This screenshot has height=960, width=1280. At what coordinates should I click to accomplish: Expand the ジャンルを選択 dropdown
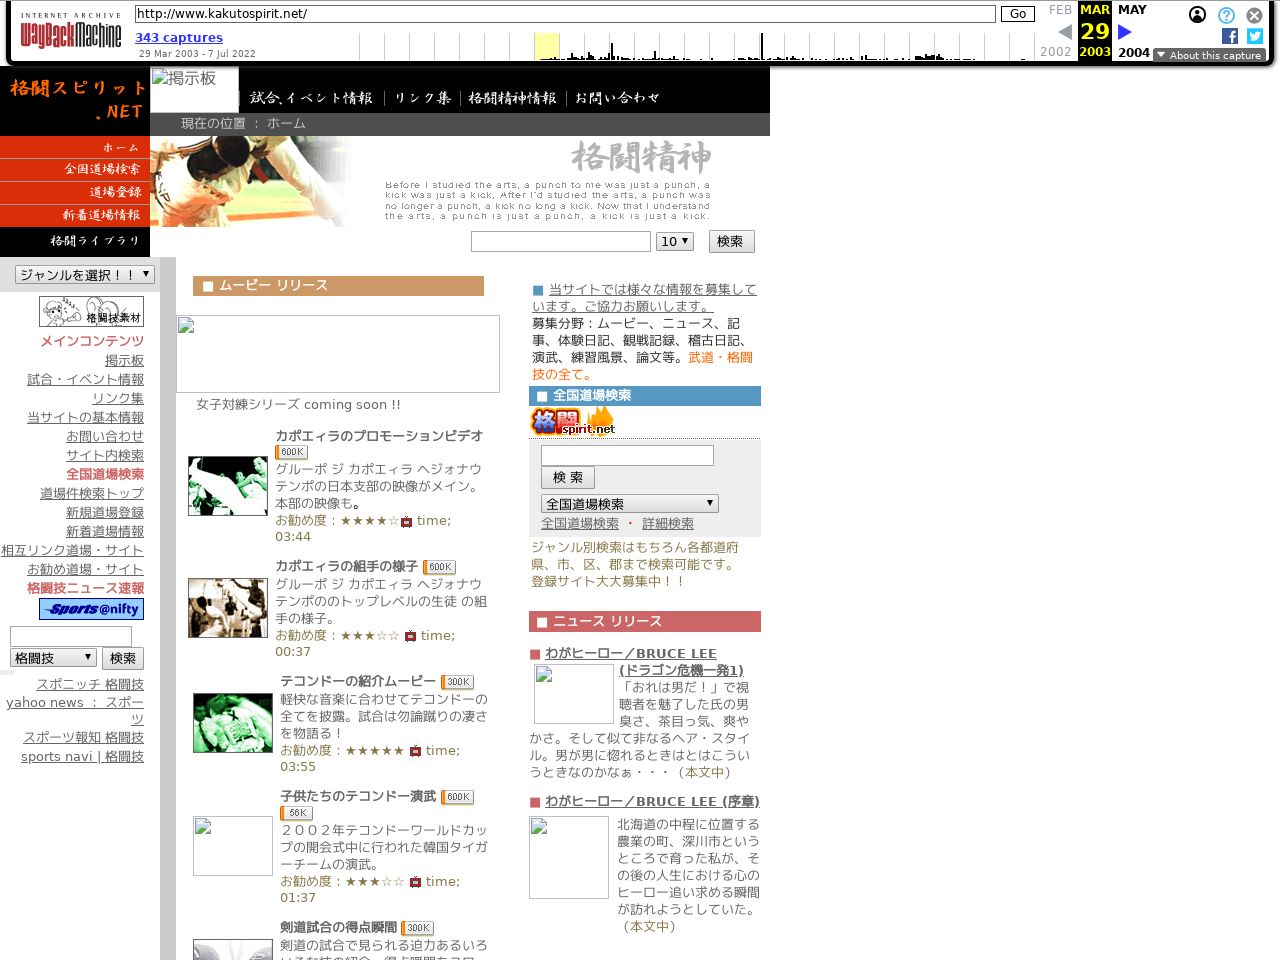[84, 275]
